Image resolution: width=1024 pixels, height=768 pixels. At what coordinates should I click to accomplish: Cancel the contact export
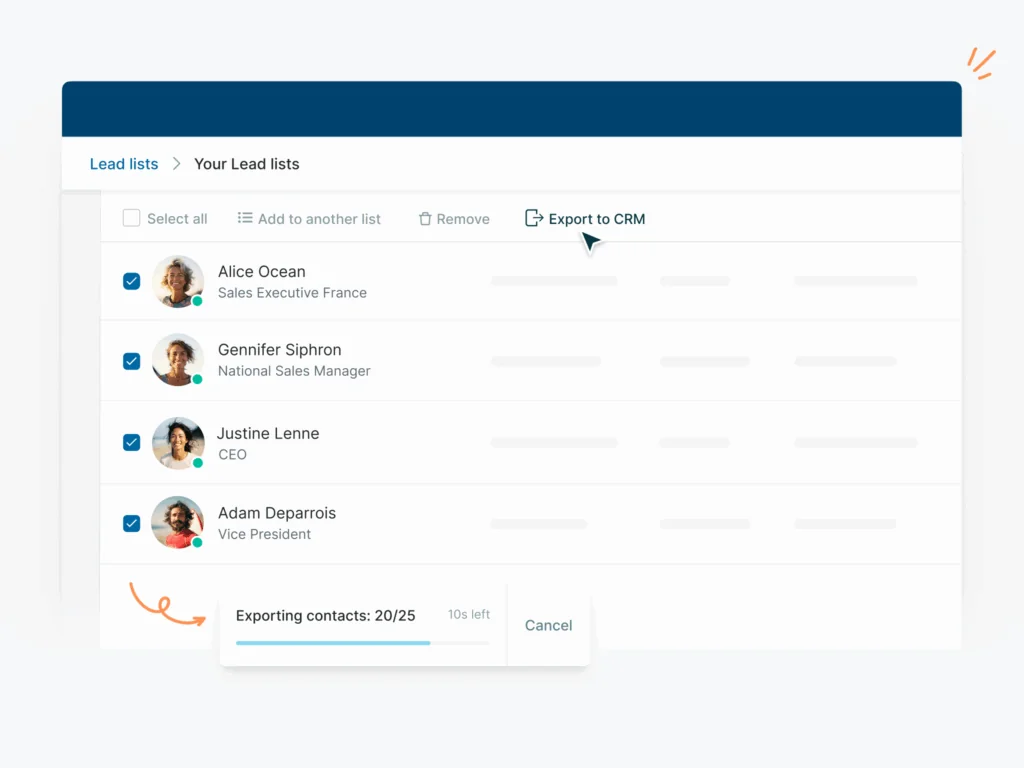point(548,625)
